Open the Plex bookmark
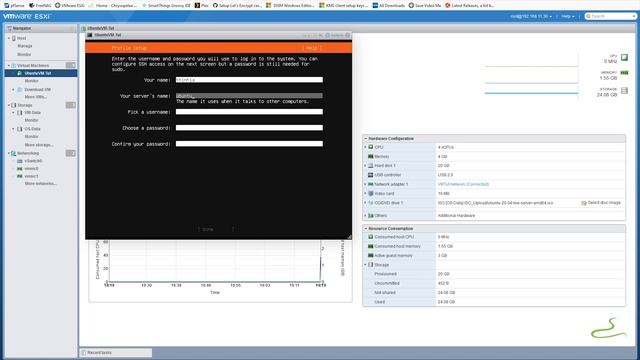 [202, 5]
